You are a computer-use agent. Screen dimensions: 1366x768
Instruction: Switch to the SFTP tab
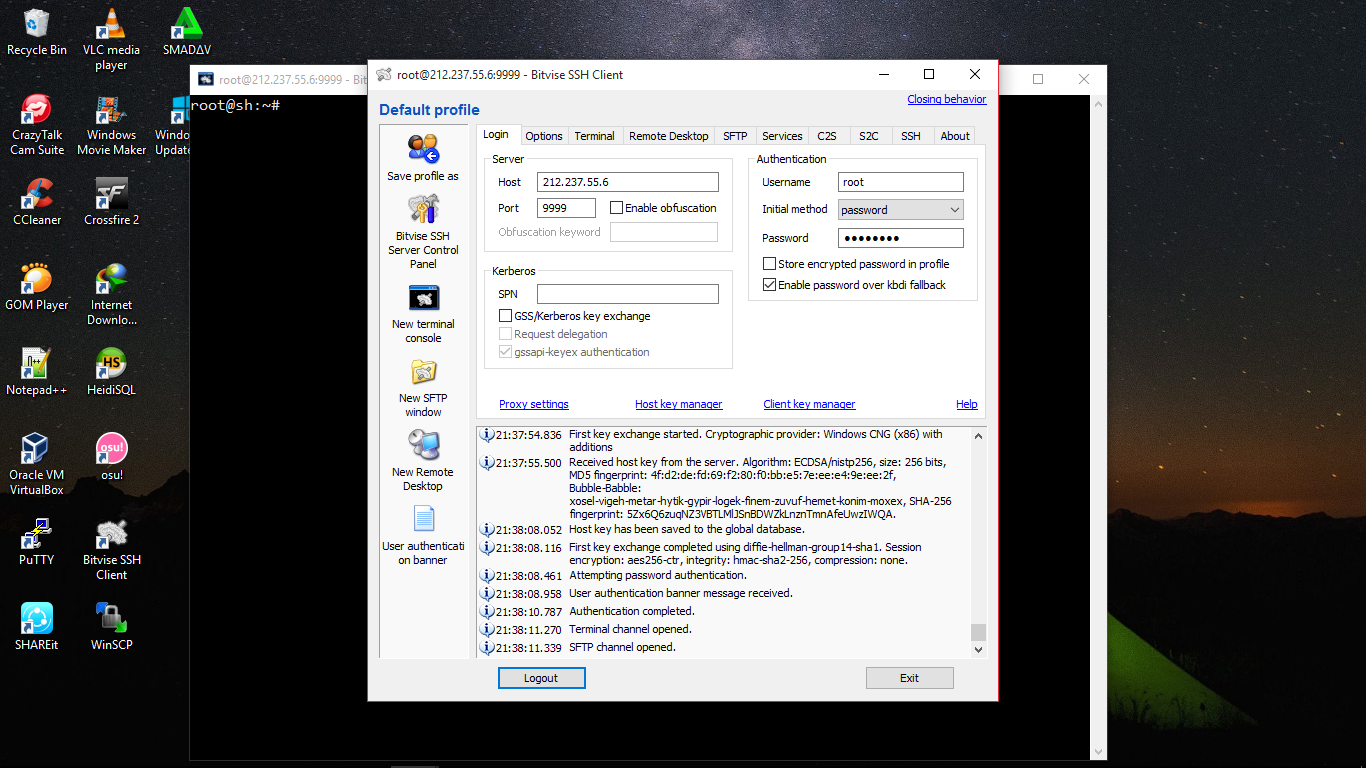click(x=735, y=135)
